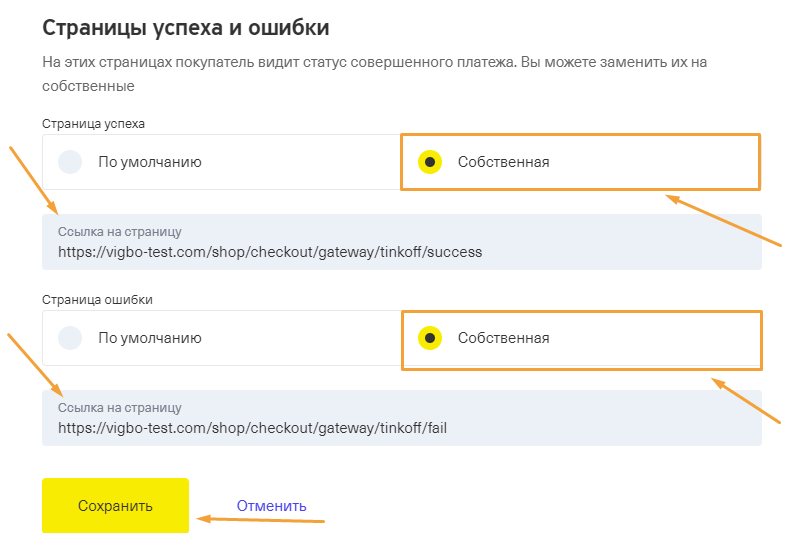Click the 'Страница ошибки' section label
The width and height of the screenshot is (791, 533).
[97, 299]
